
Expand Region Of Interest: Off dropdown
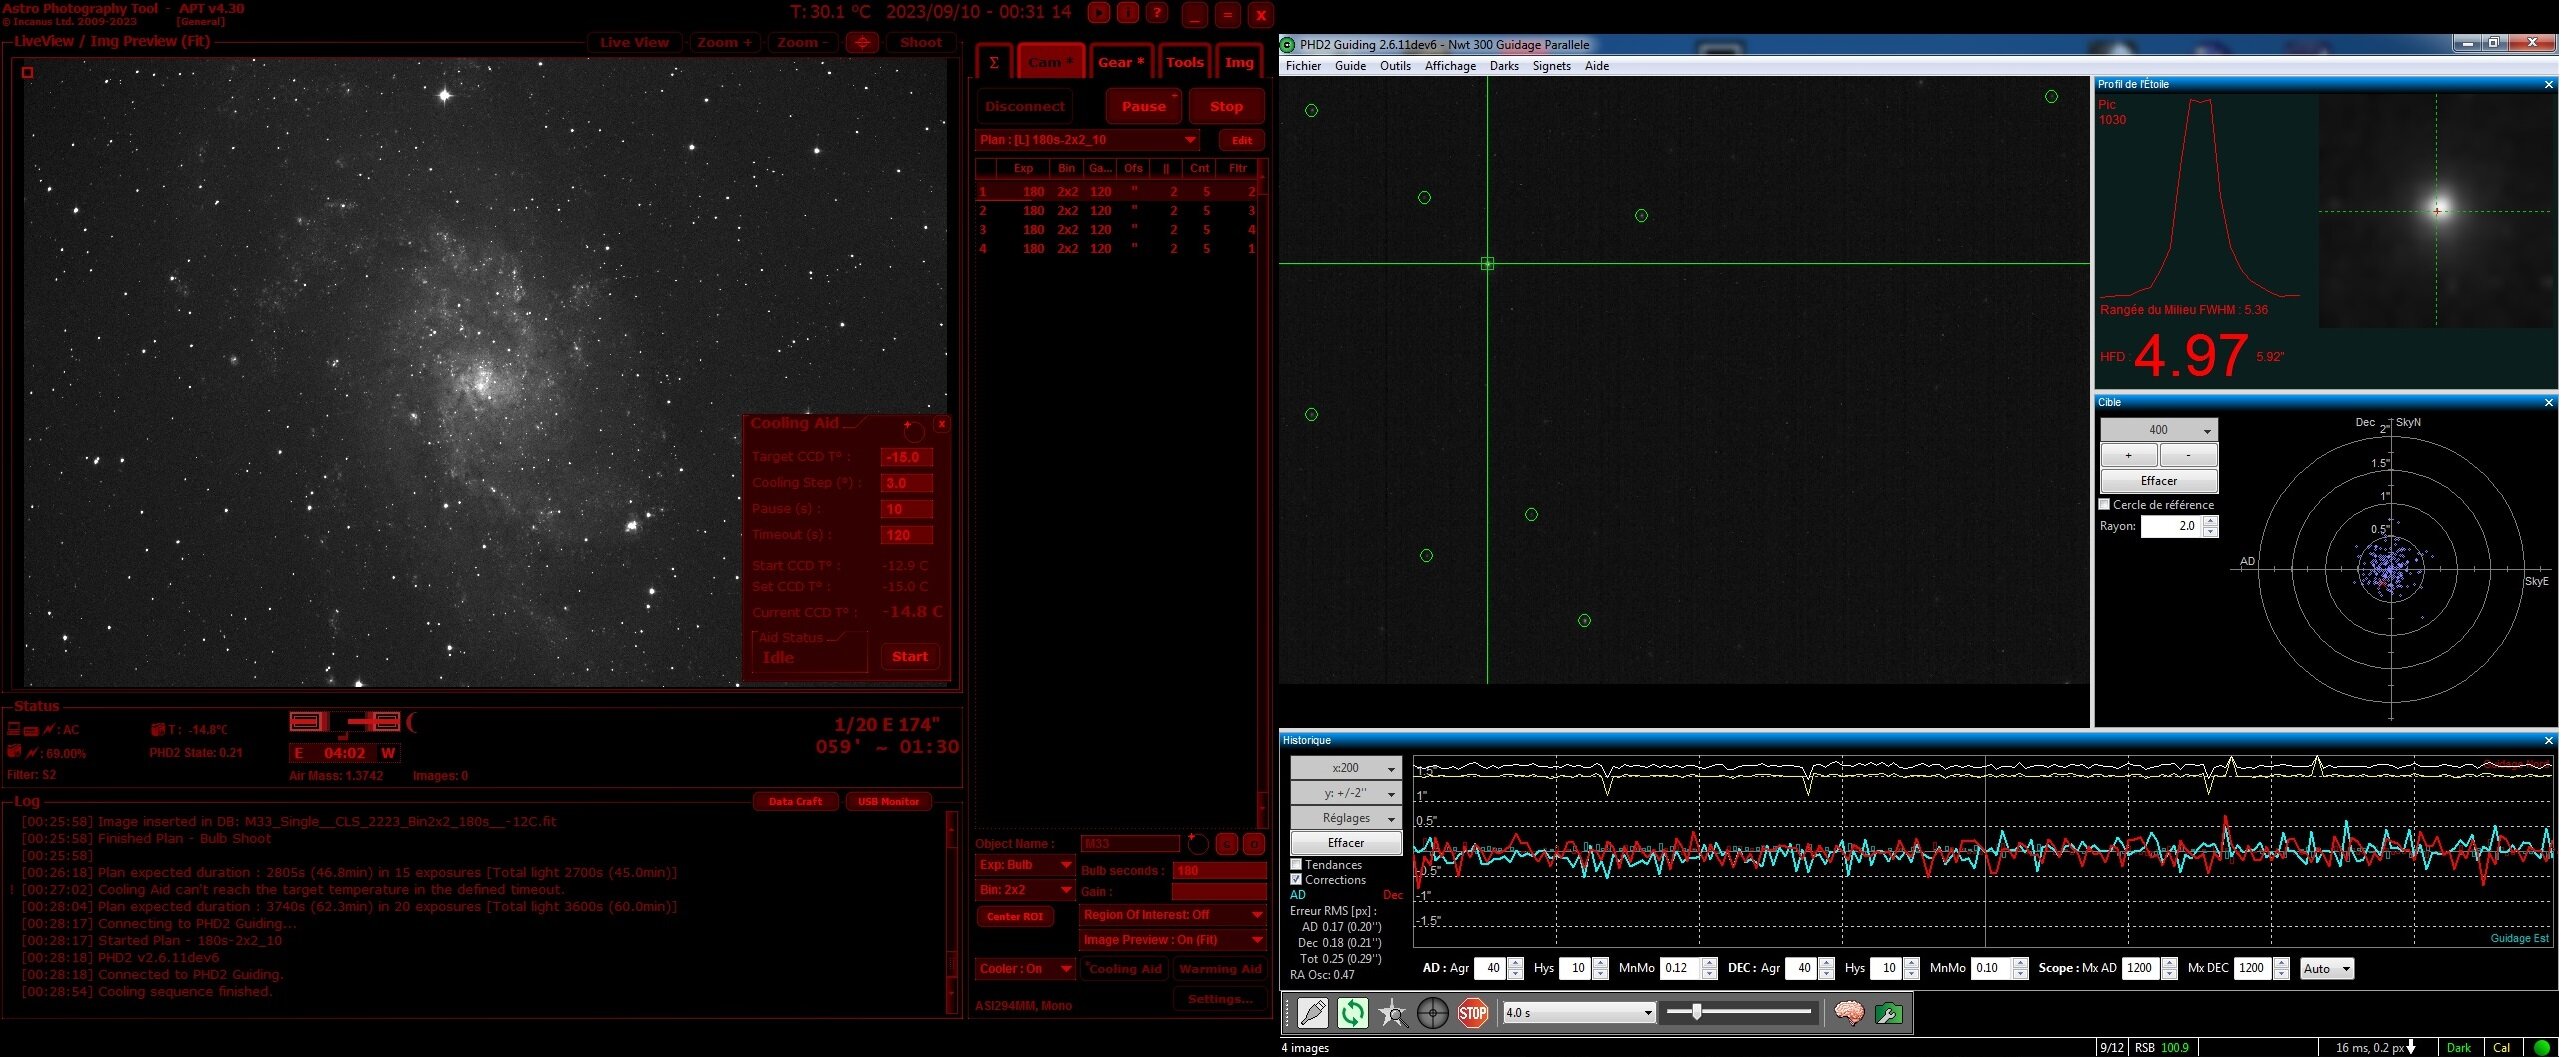coord(1173,915)
